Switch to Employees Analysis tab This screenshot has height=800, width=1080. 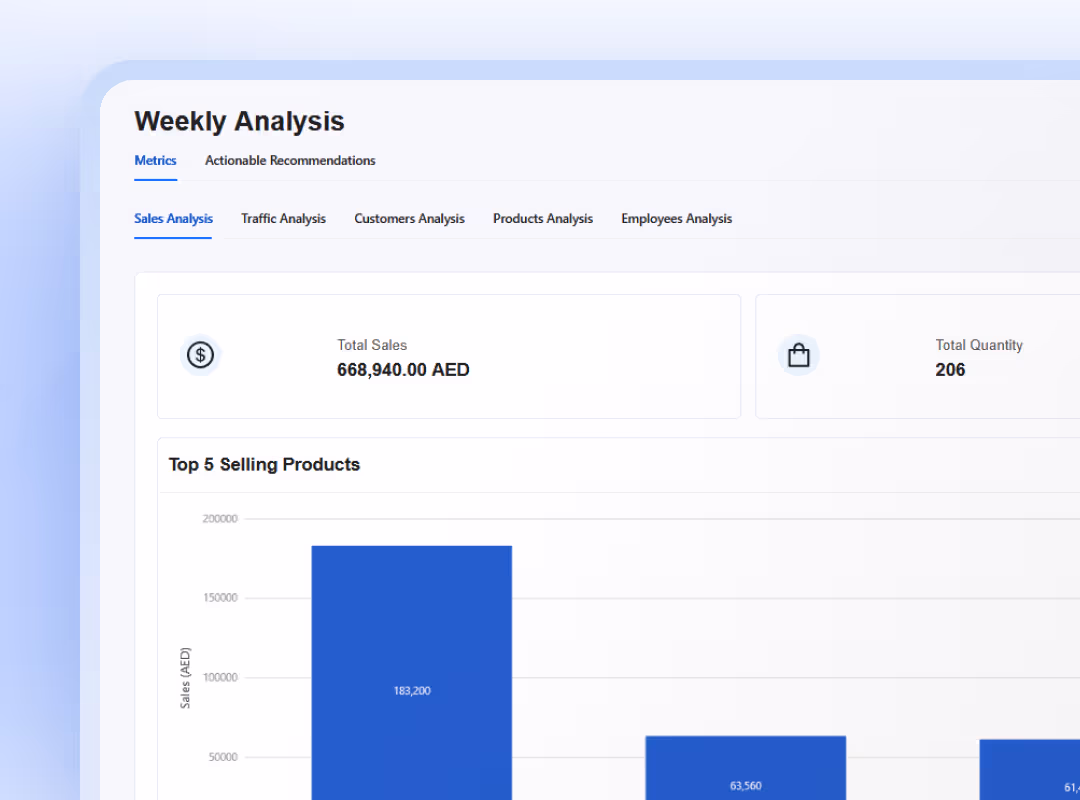[x=676, y=218]
